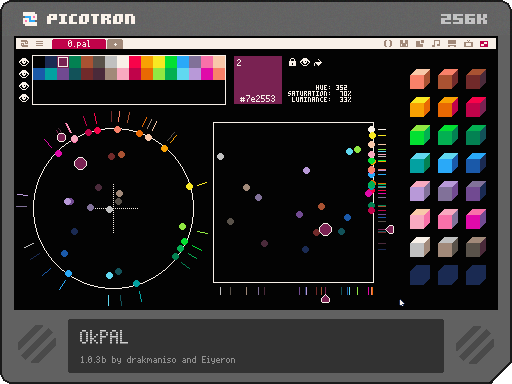
Task: Toggle the padlock lock on color 2
Action: click(x=292, y=62)
